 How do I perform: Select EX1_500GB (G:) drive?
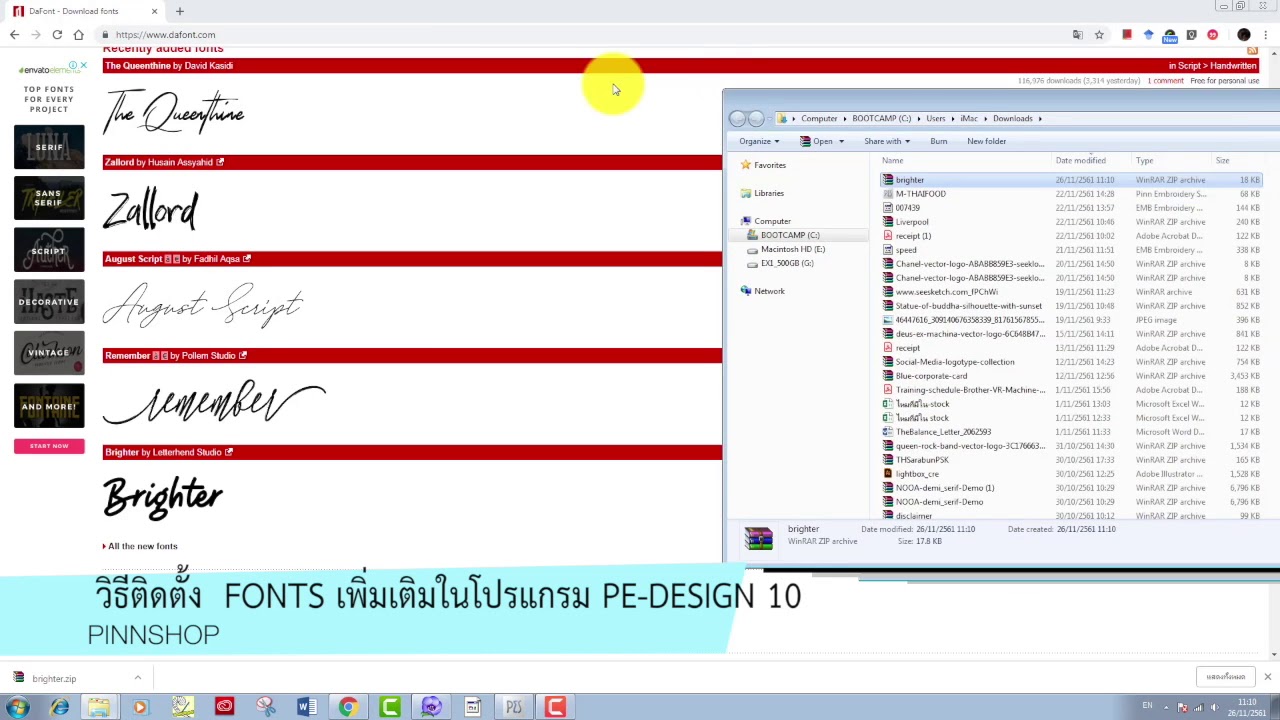point(787,263)
